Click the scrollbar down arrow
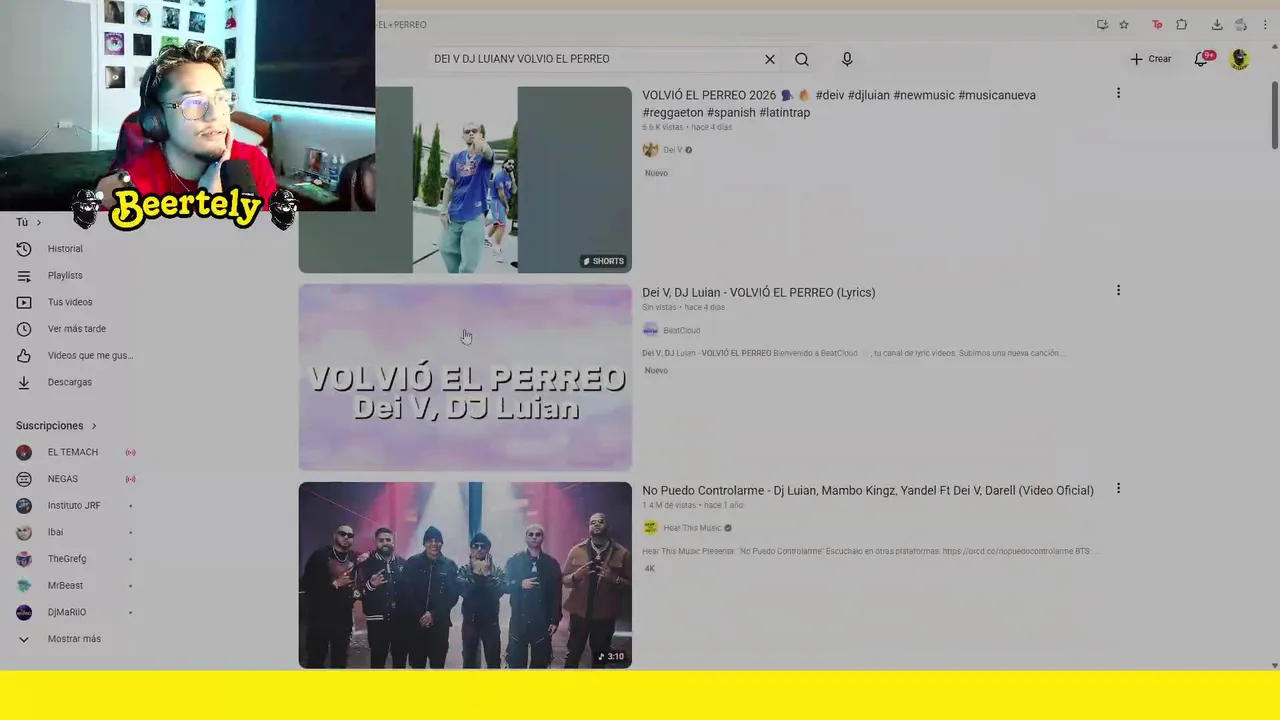 (1274, 665)
